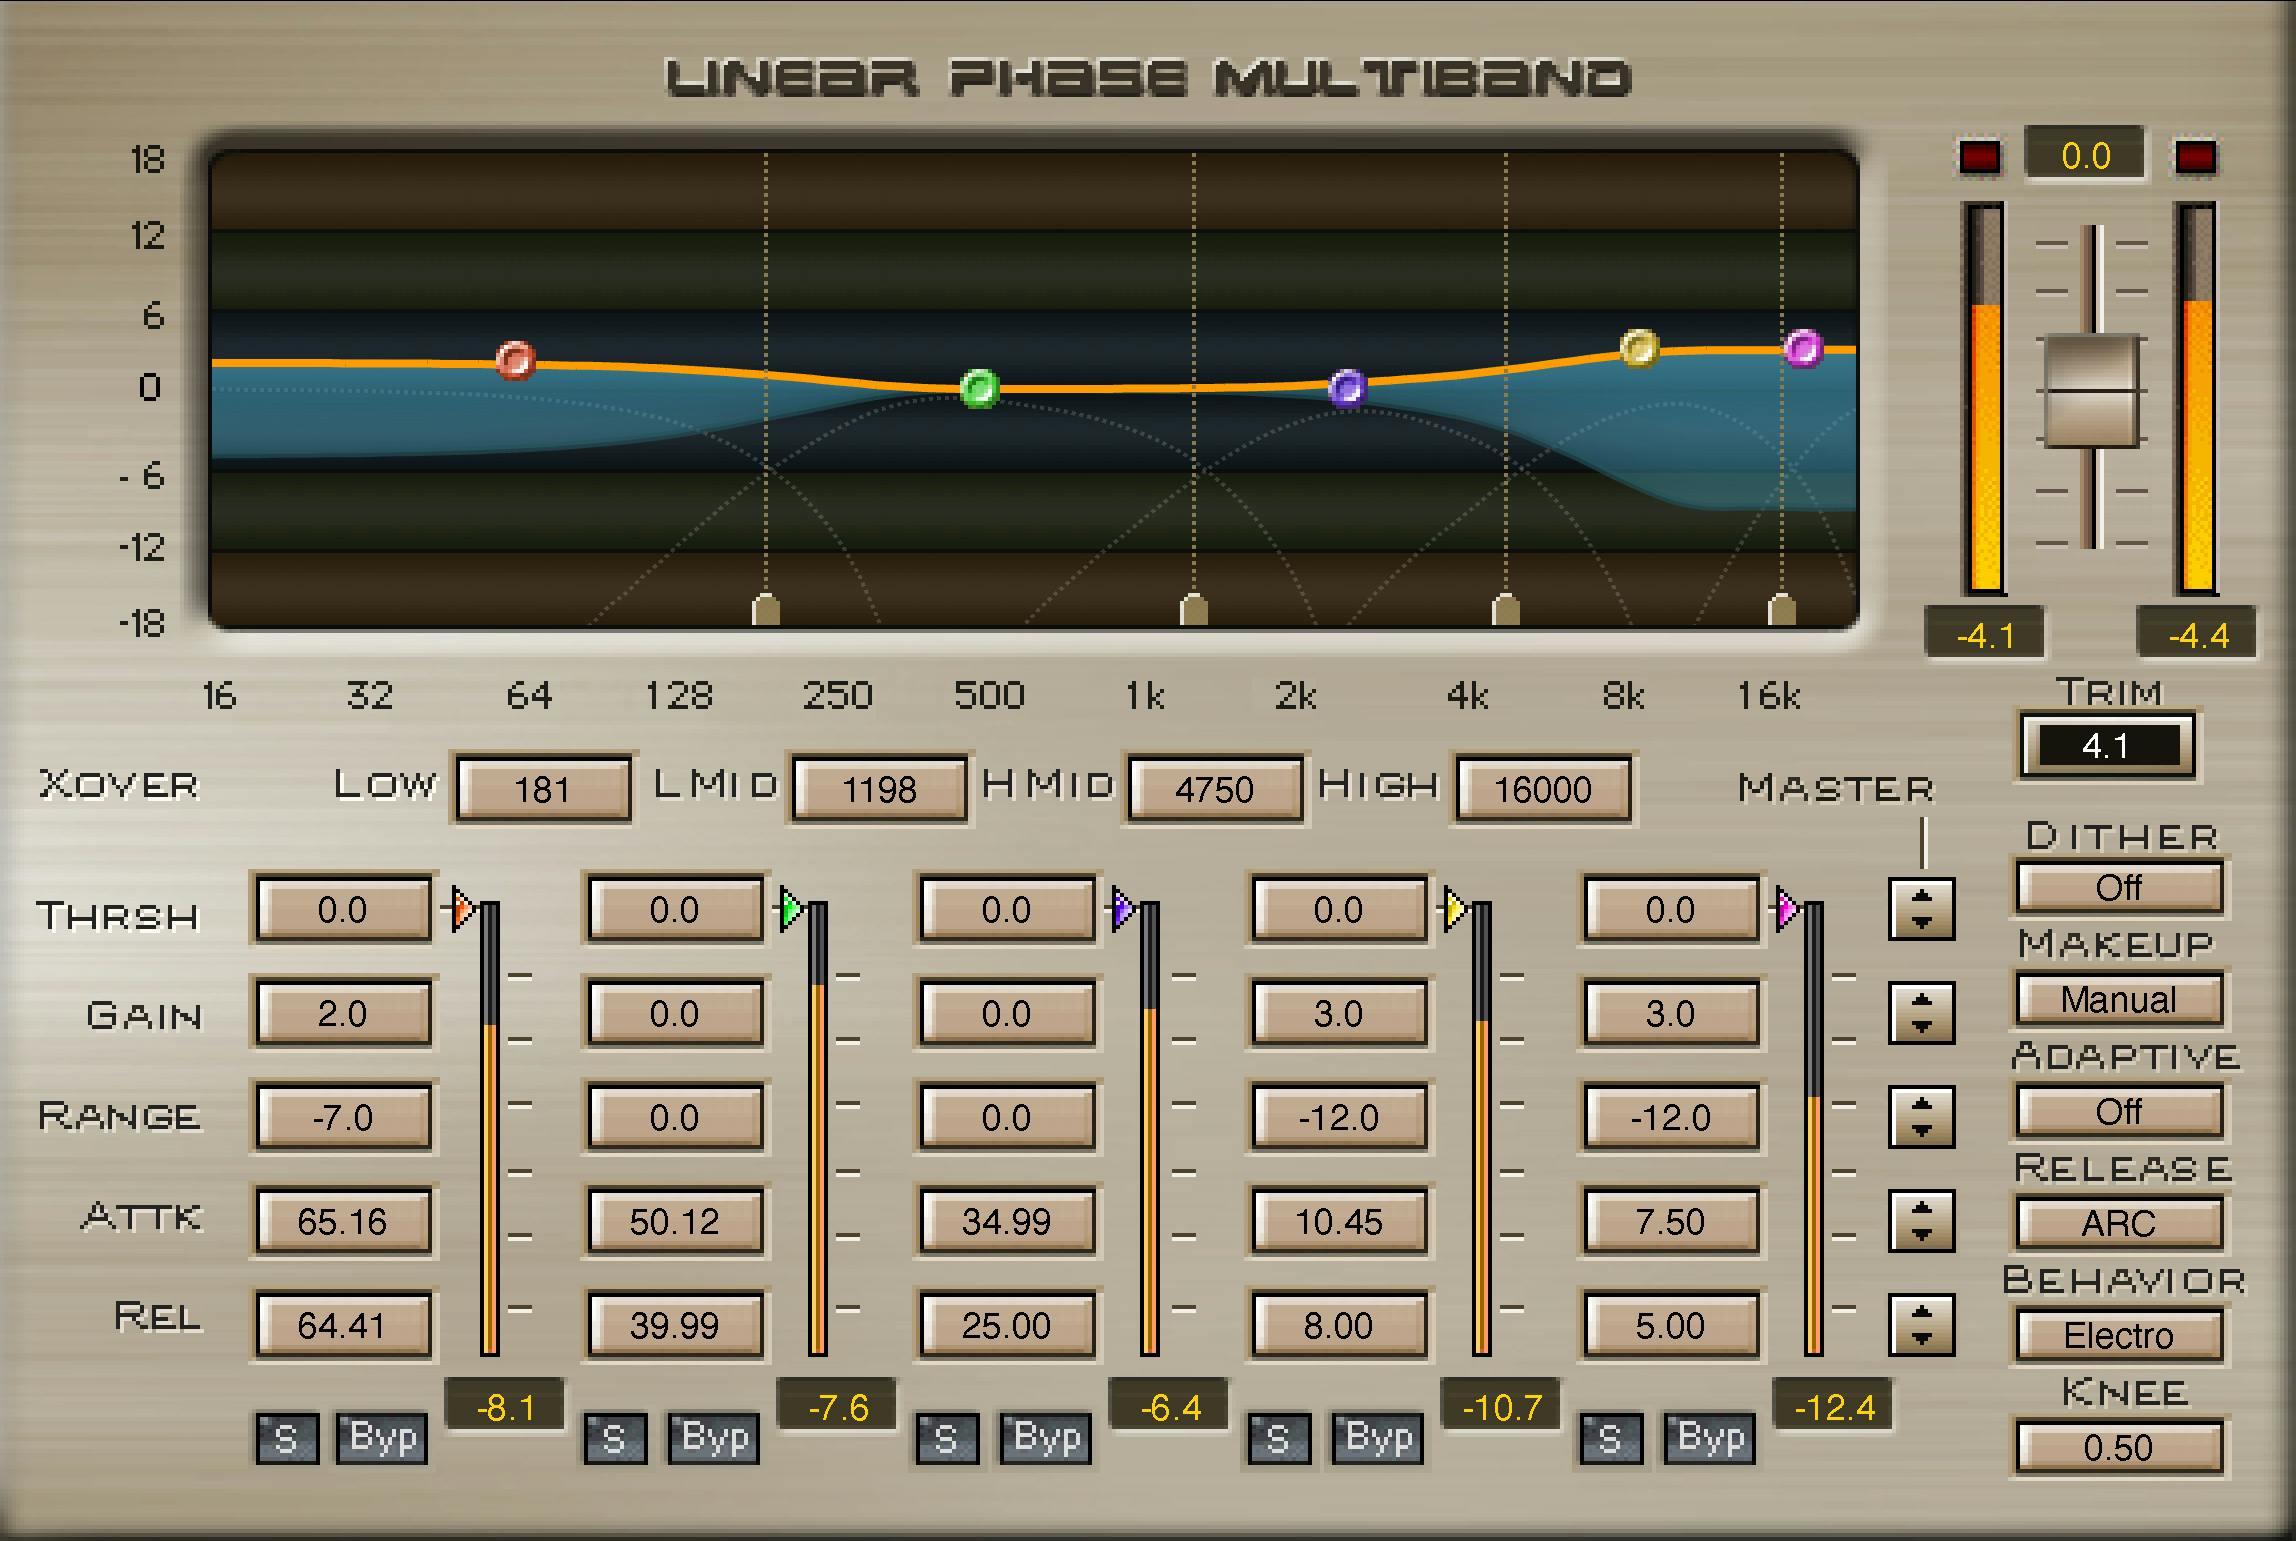Select the green low-mid band node
2296x1541 pixels.
tap(977, 390)
